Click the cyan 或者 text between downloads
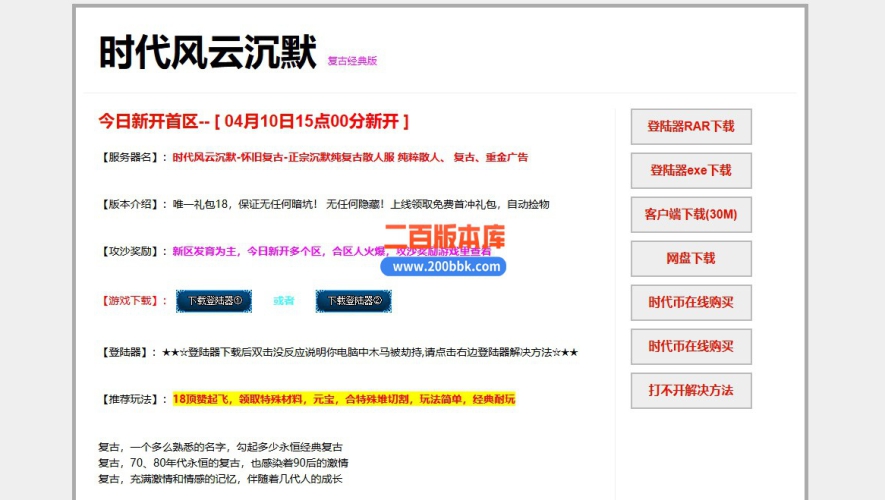This screenshot has width=885, height=500. [284, 301]
